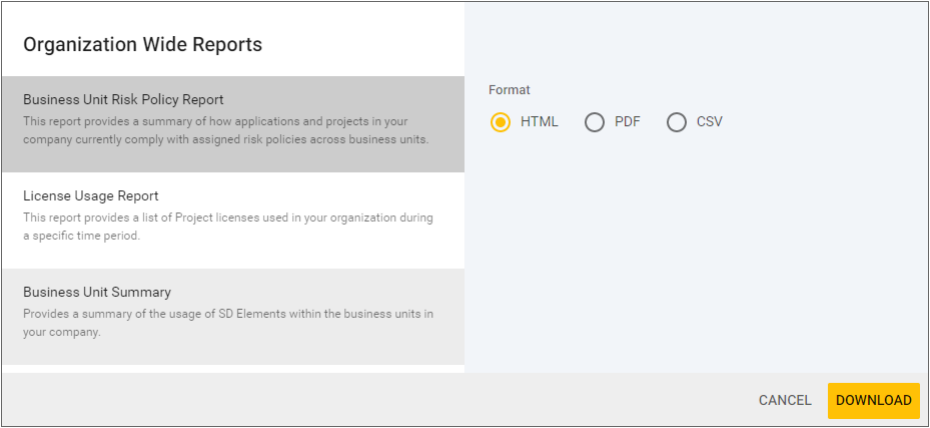This screenshot has height=428, width=930.
Task: Click the "PDF" label text
Action: (627, 122)
